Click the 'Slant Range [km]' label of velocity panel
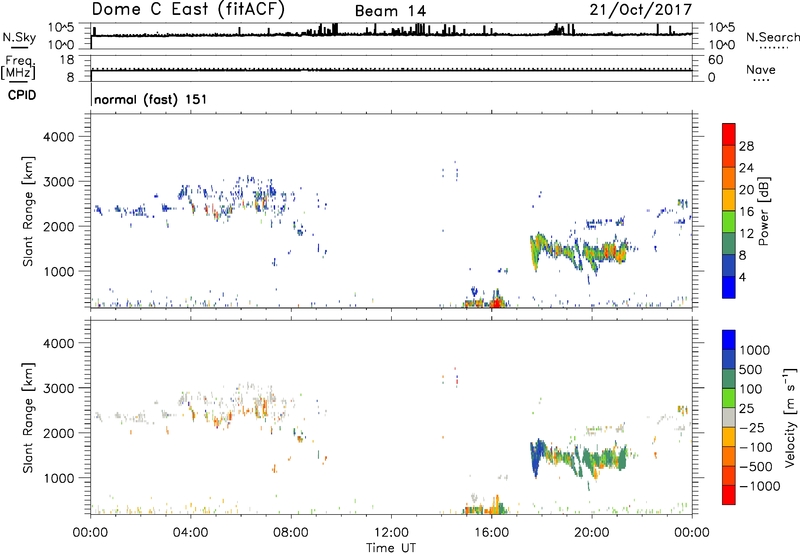The image size is (800, 554). pos(28,418)
